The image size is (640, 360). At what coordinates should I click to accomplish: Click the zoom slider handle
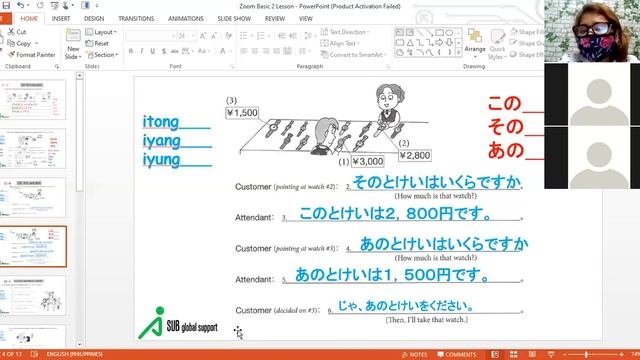586,355
